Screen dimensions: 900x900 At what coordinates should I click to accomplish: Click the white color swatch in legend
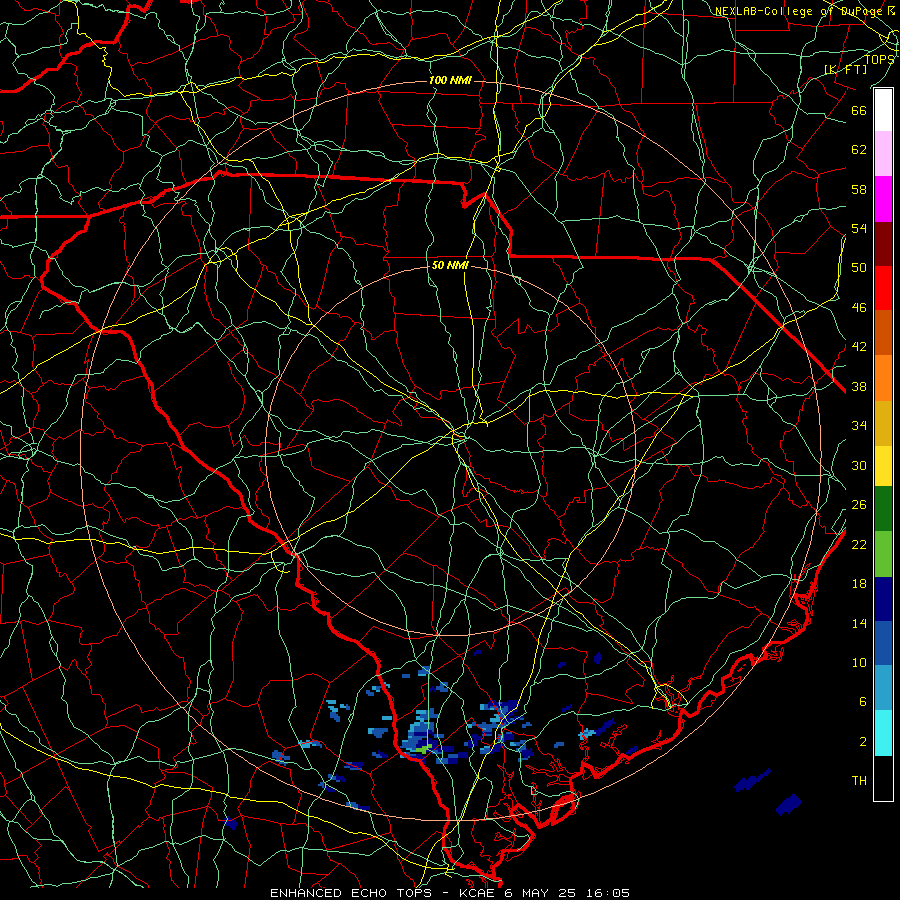(x=883, y=110)
